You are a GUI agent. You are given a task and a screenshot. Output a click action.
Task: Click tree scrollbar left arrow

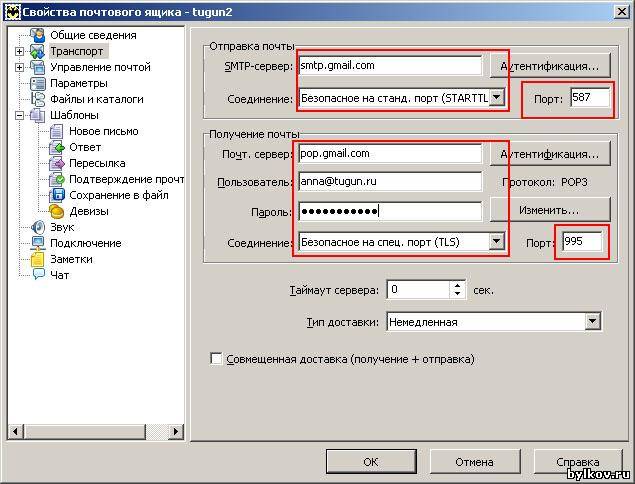click(15, 431)
